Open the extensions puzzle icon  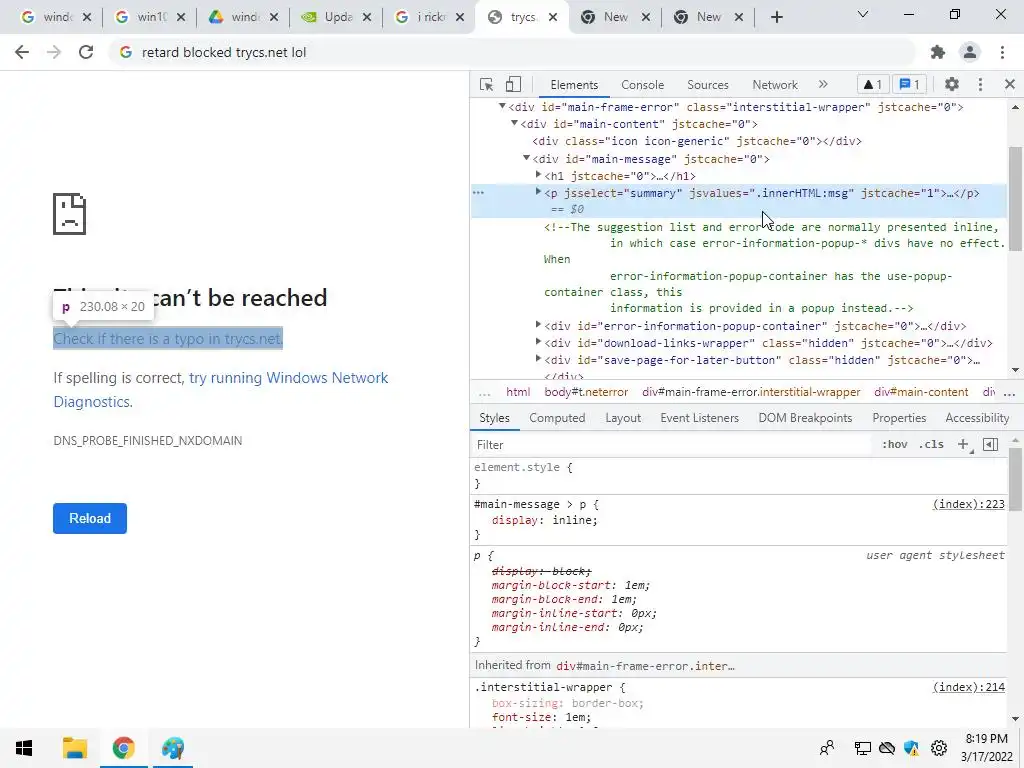pyautogui.click(x=938, y=52)
